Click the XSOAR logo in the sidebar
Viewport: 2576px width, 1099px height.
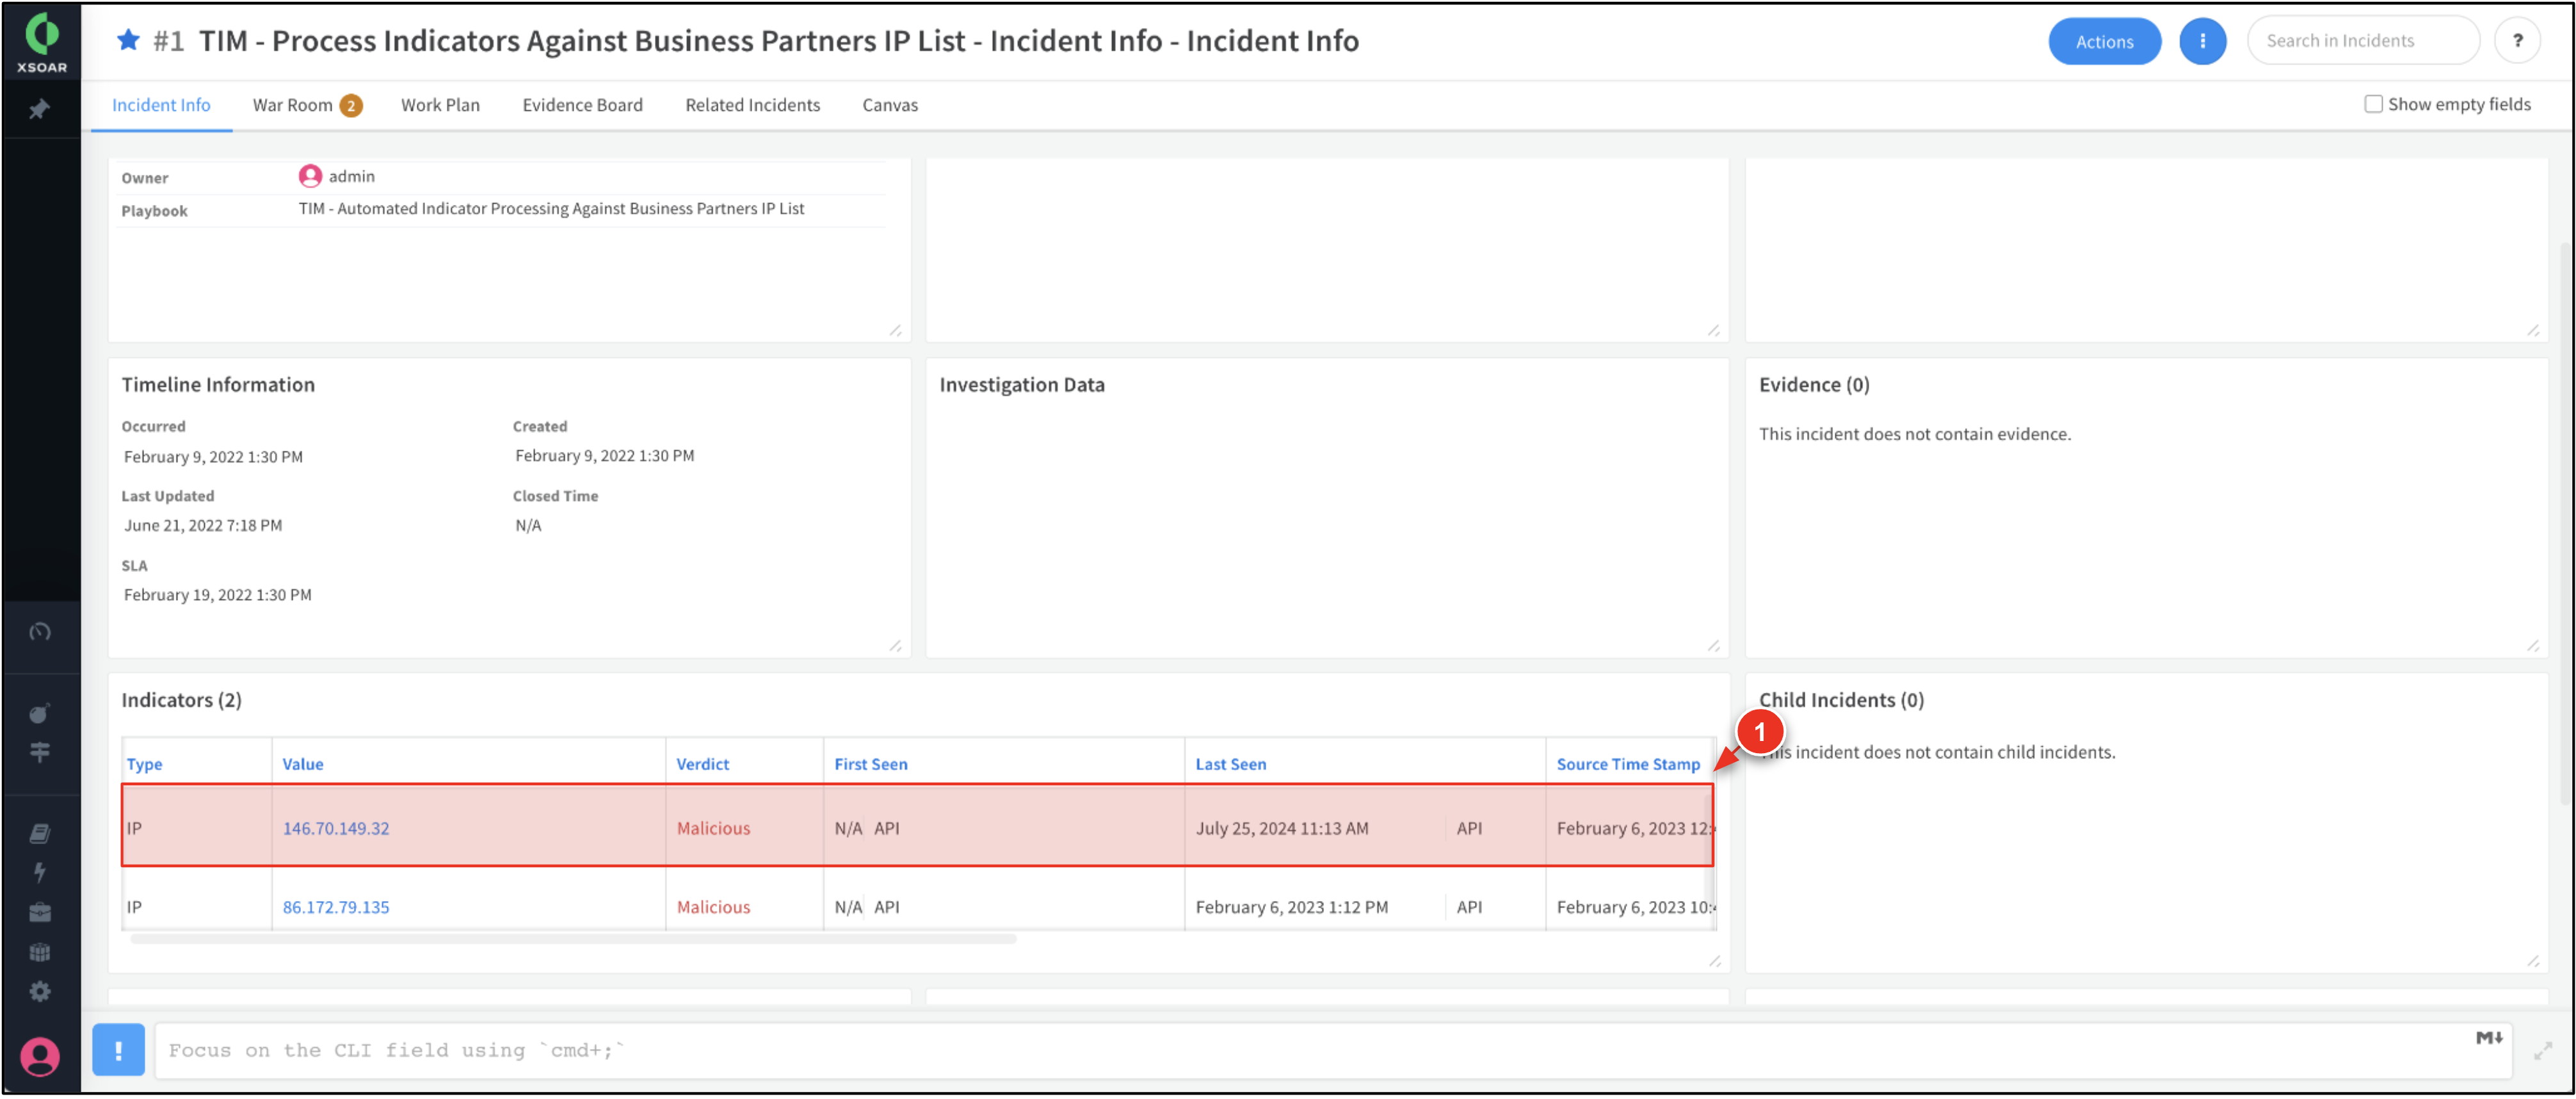click(x=42, y=42)
